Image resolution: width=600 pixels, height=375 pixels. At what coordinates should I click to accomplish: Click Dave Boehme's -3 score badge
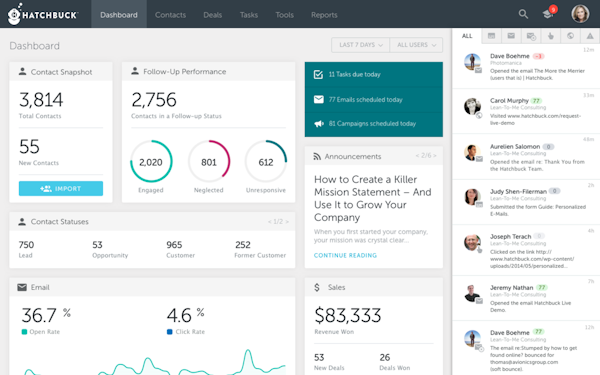pos(538,56)
